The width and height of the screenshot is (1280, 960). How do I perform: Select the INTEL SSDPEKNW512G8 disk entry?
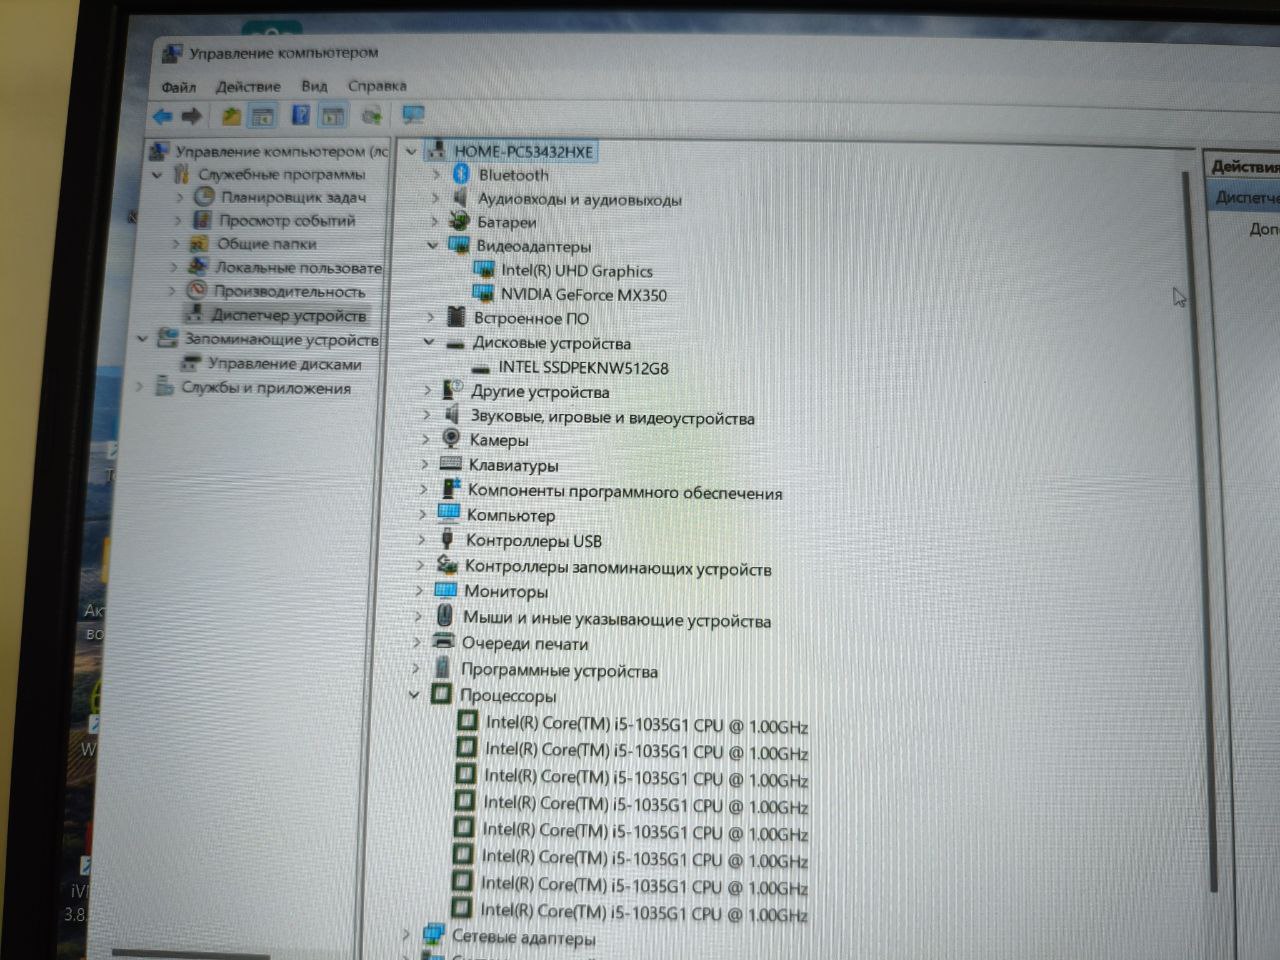(584, 367)
